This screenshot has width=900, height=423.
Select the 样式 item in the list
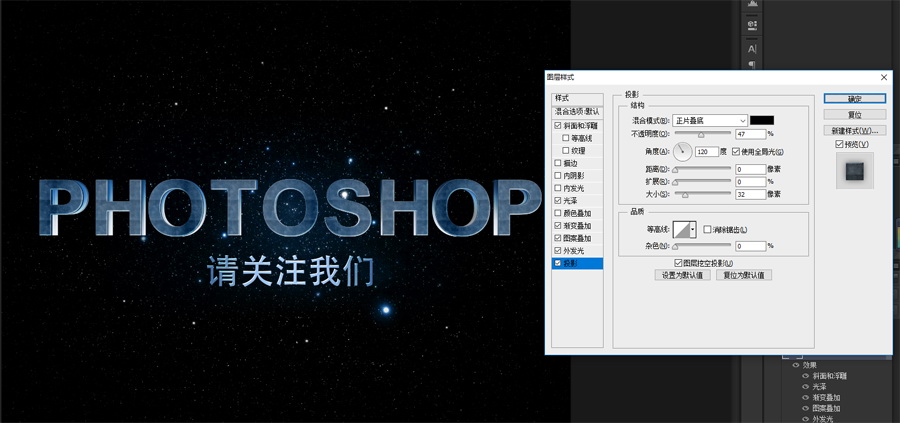(577, 99)
